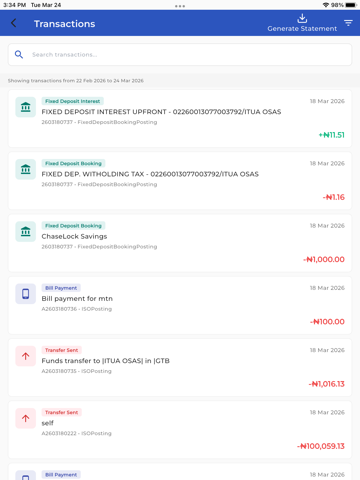Select reference A2603180736 - ISOPosting
Screen dimensions: 360x480
point(77,309)
